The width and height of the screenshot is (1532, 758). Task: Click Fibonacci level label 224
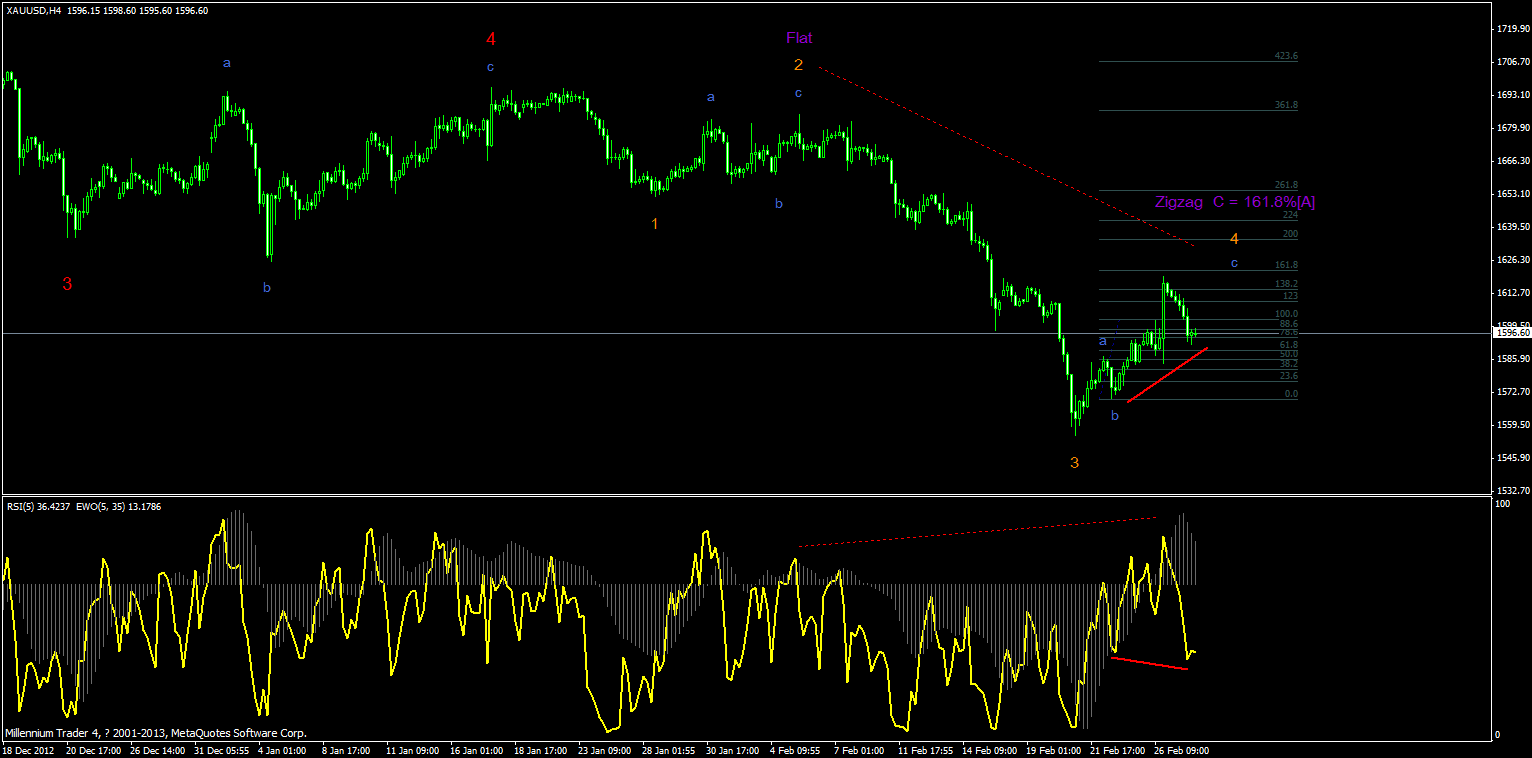[1290, 215]
